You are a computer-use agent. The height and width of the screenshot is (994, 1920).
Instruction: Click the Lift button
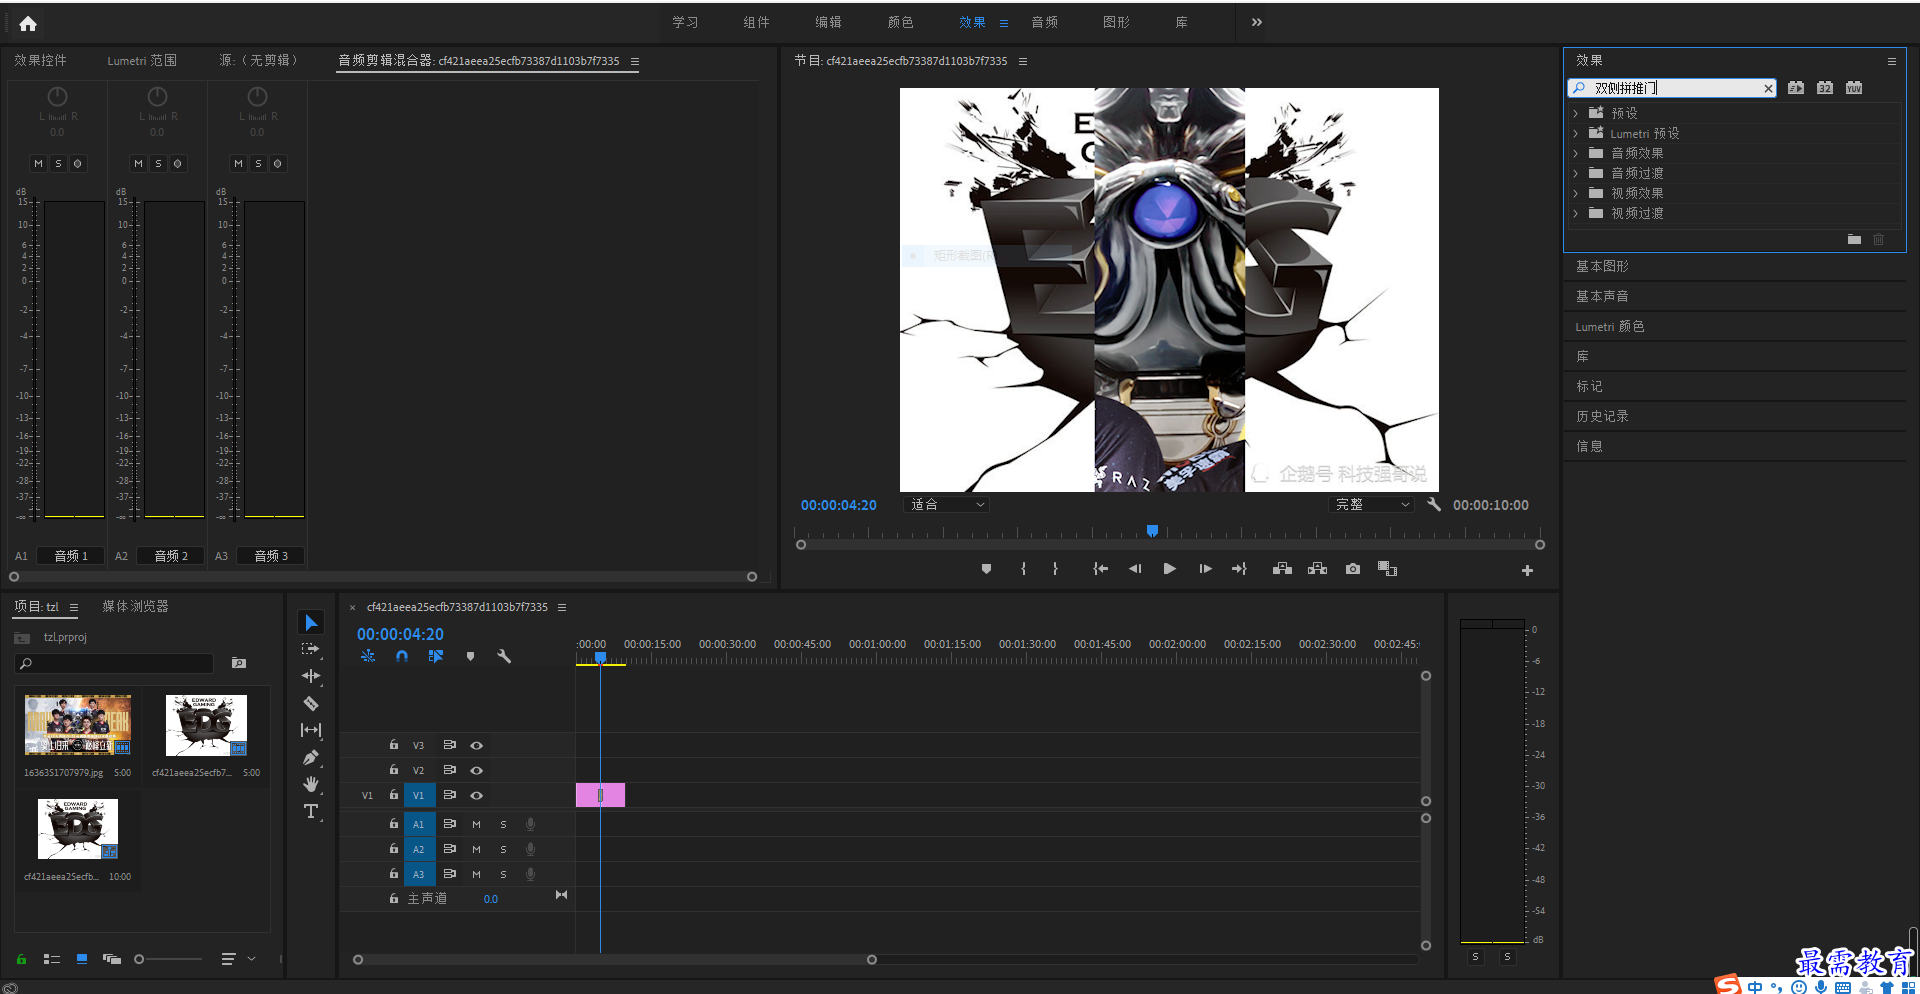coord(1282,569)
